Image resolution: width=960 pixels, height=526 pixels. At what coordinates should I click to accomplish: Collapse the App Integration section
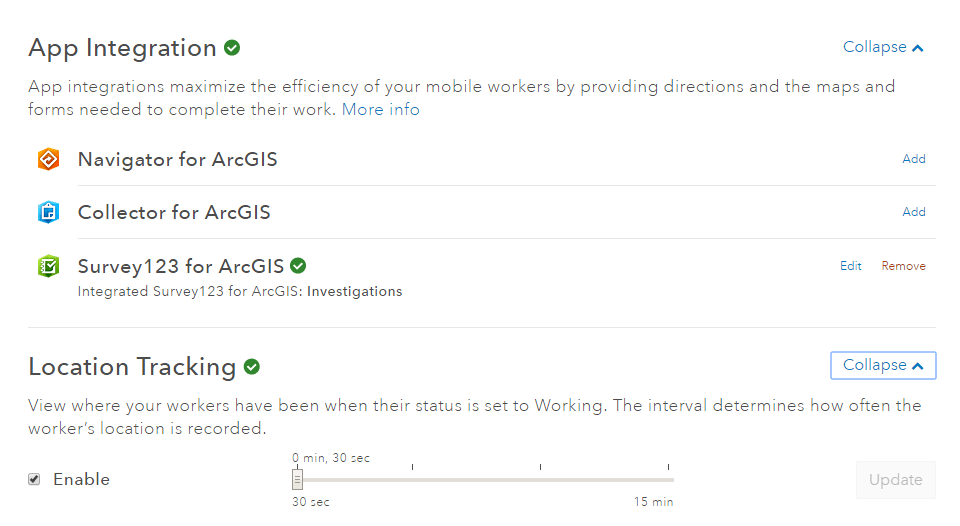(x=883, y=47)
